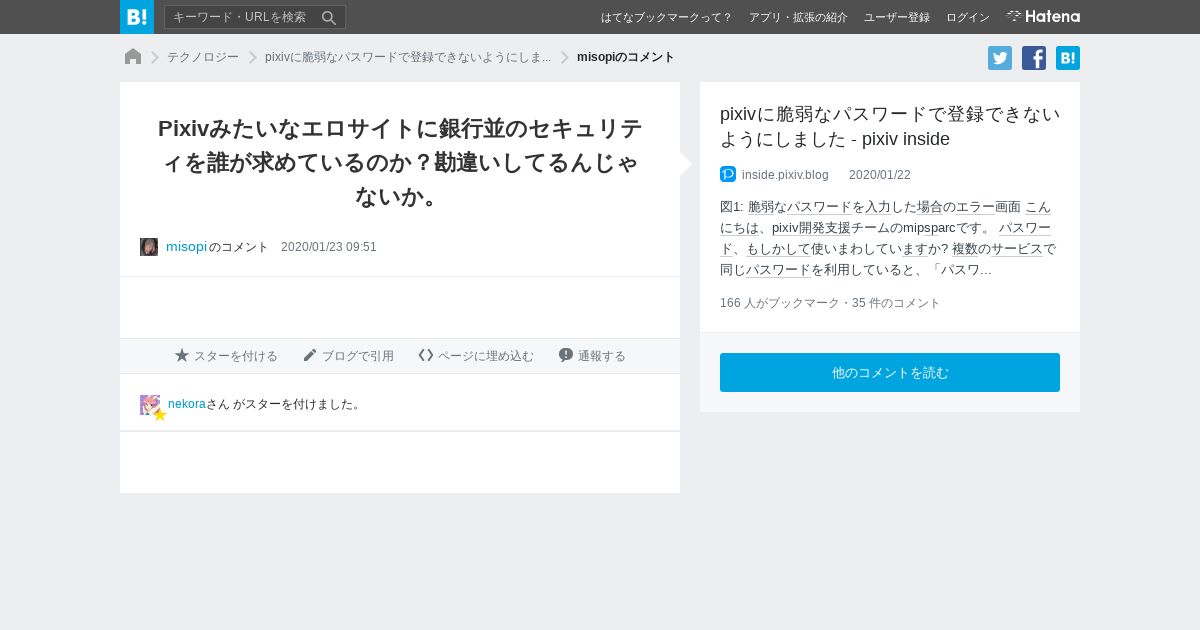The image size is (1200, 630).
Task: Click 通報する report button
Action: (592, 356)
